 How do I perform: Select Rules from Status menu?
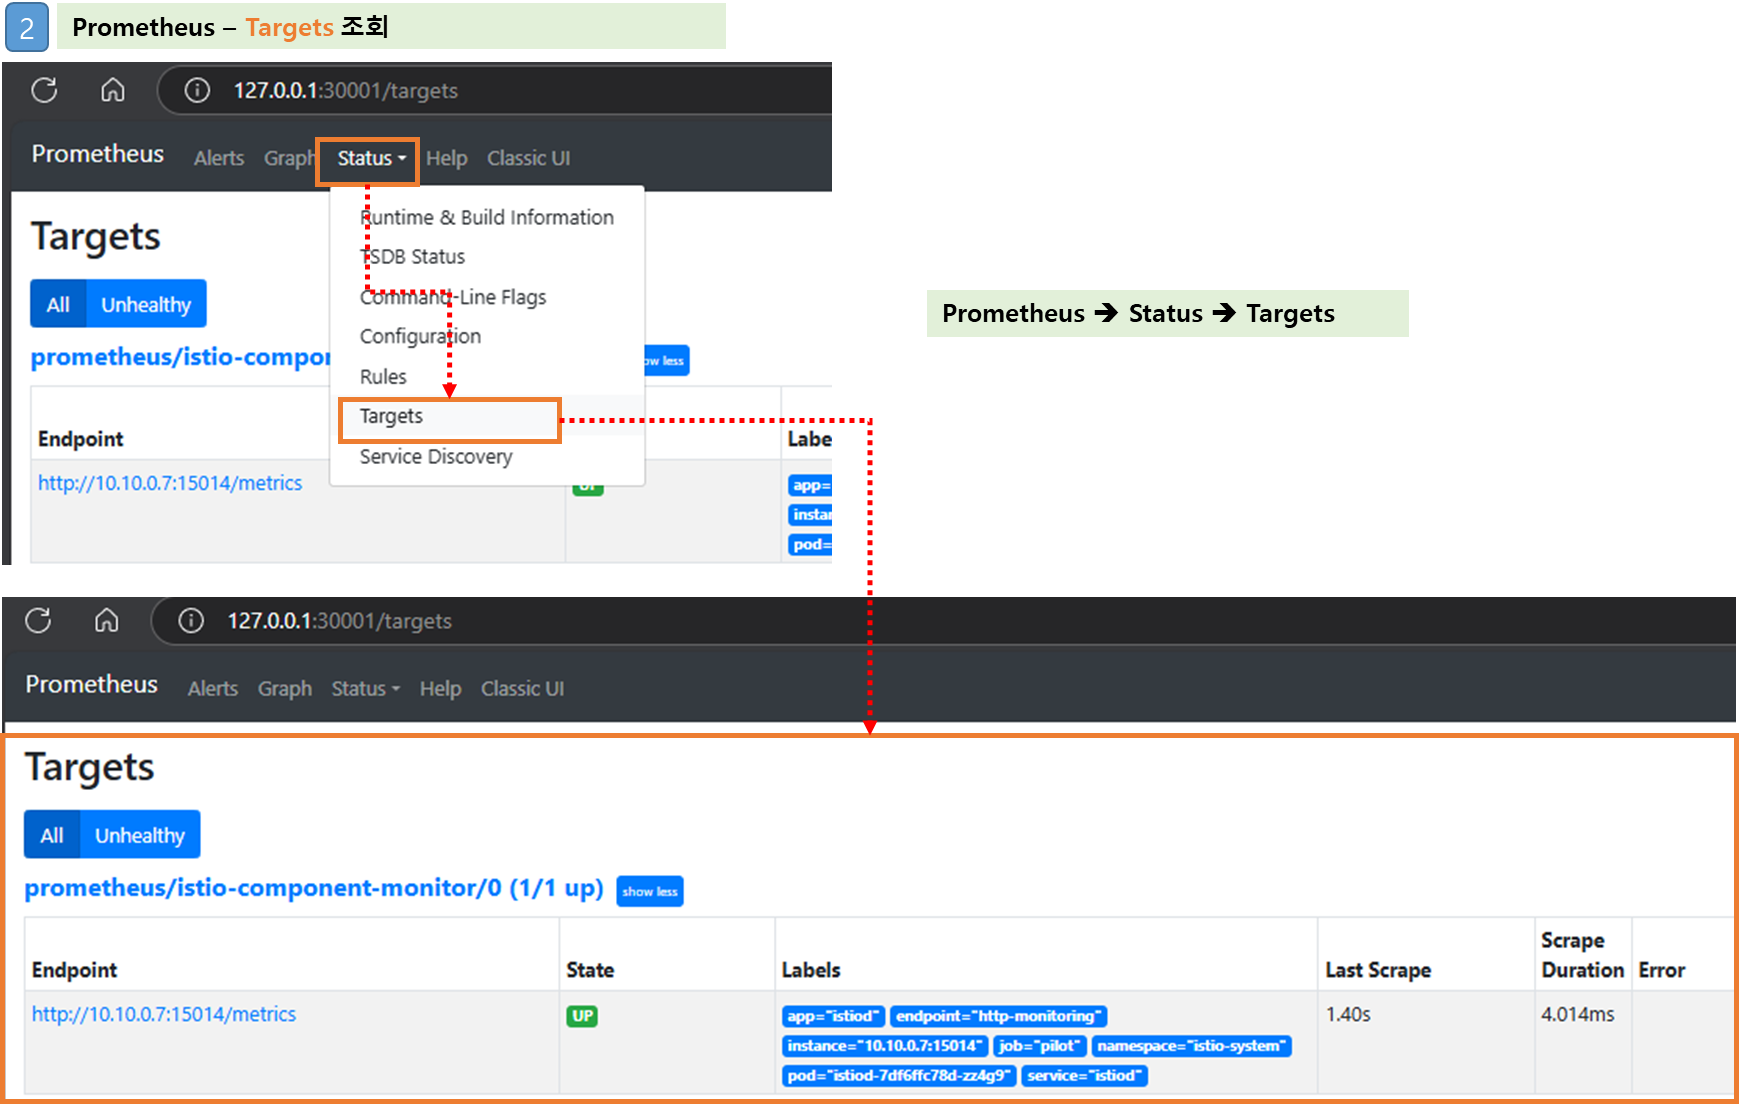point(383,376)
